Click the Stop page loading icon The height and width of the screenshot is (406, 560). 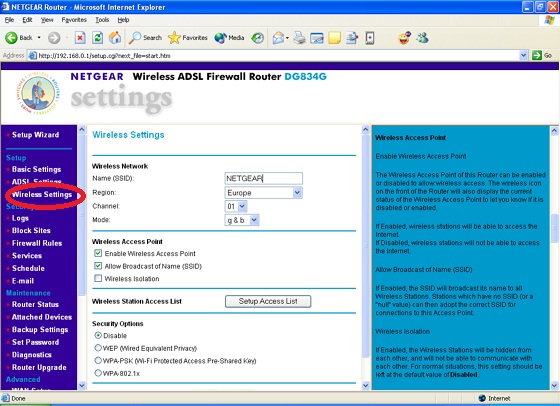point(80,37)
